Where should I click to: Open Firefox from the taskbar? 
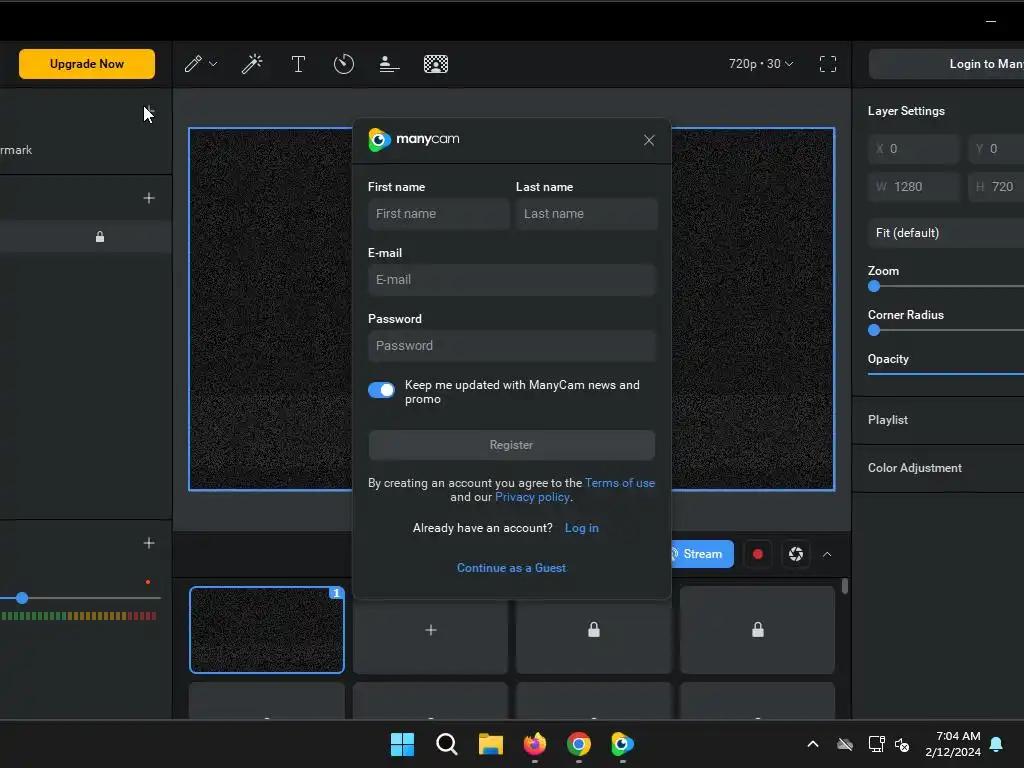click(x=535, y=744)
